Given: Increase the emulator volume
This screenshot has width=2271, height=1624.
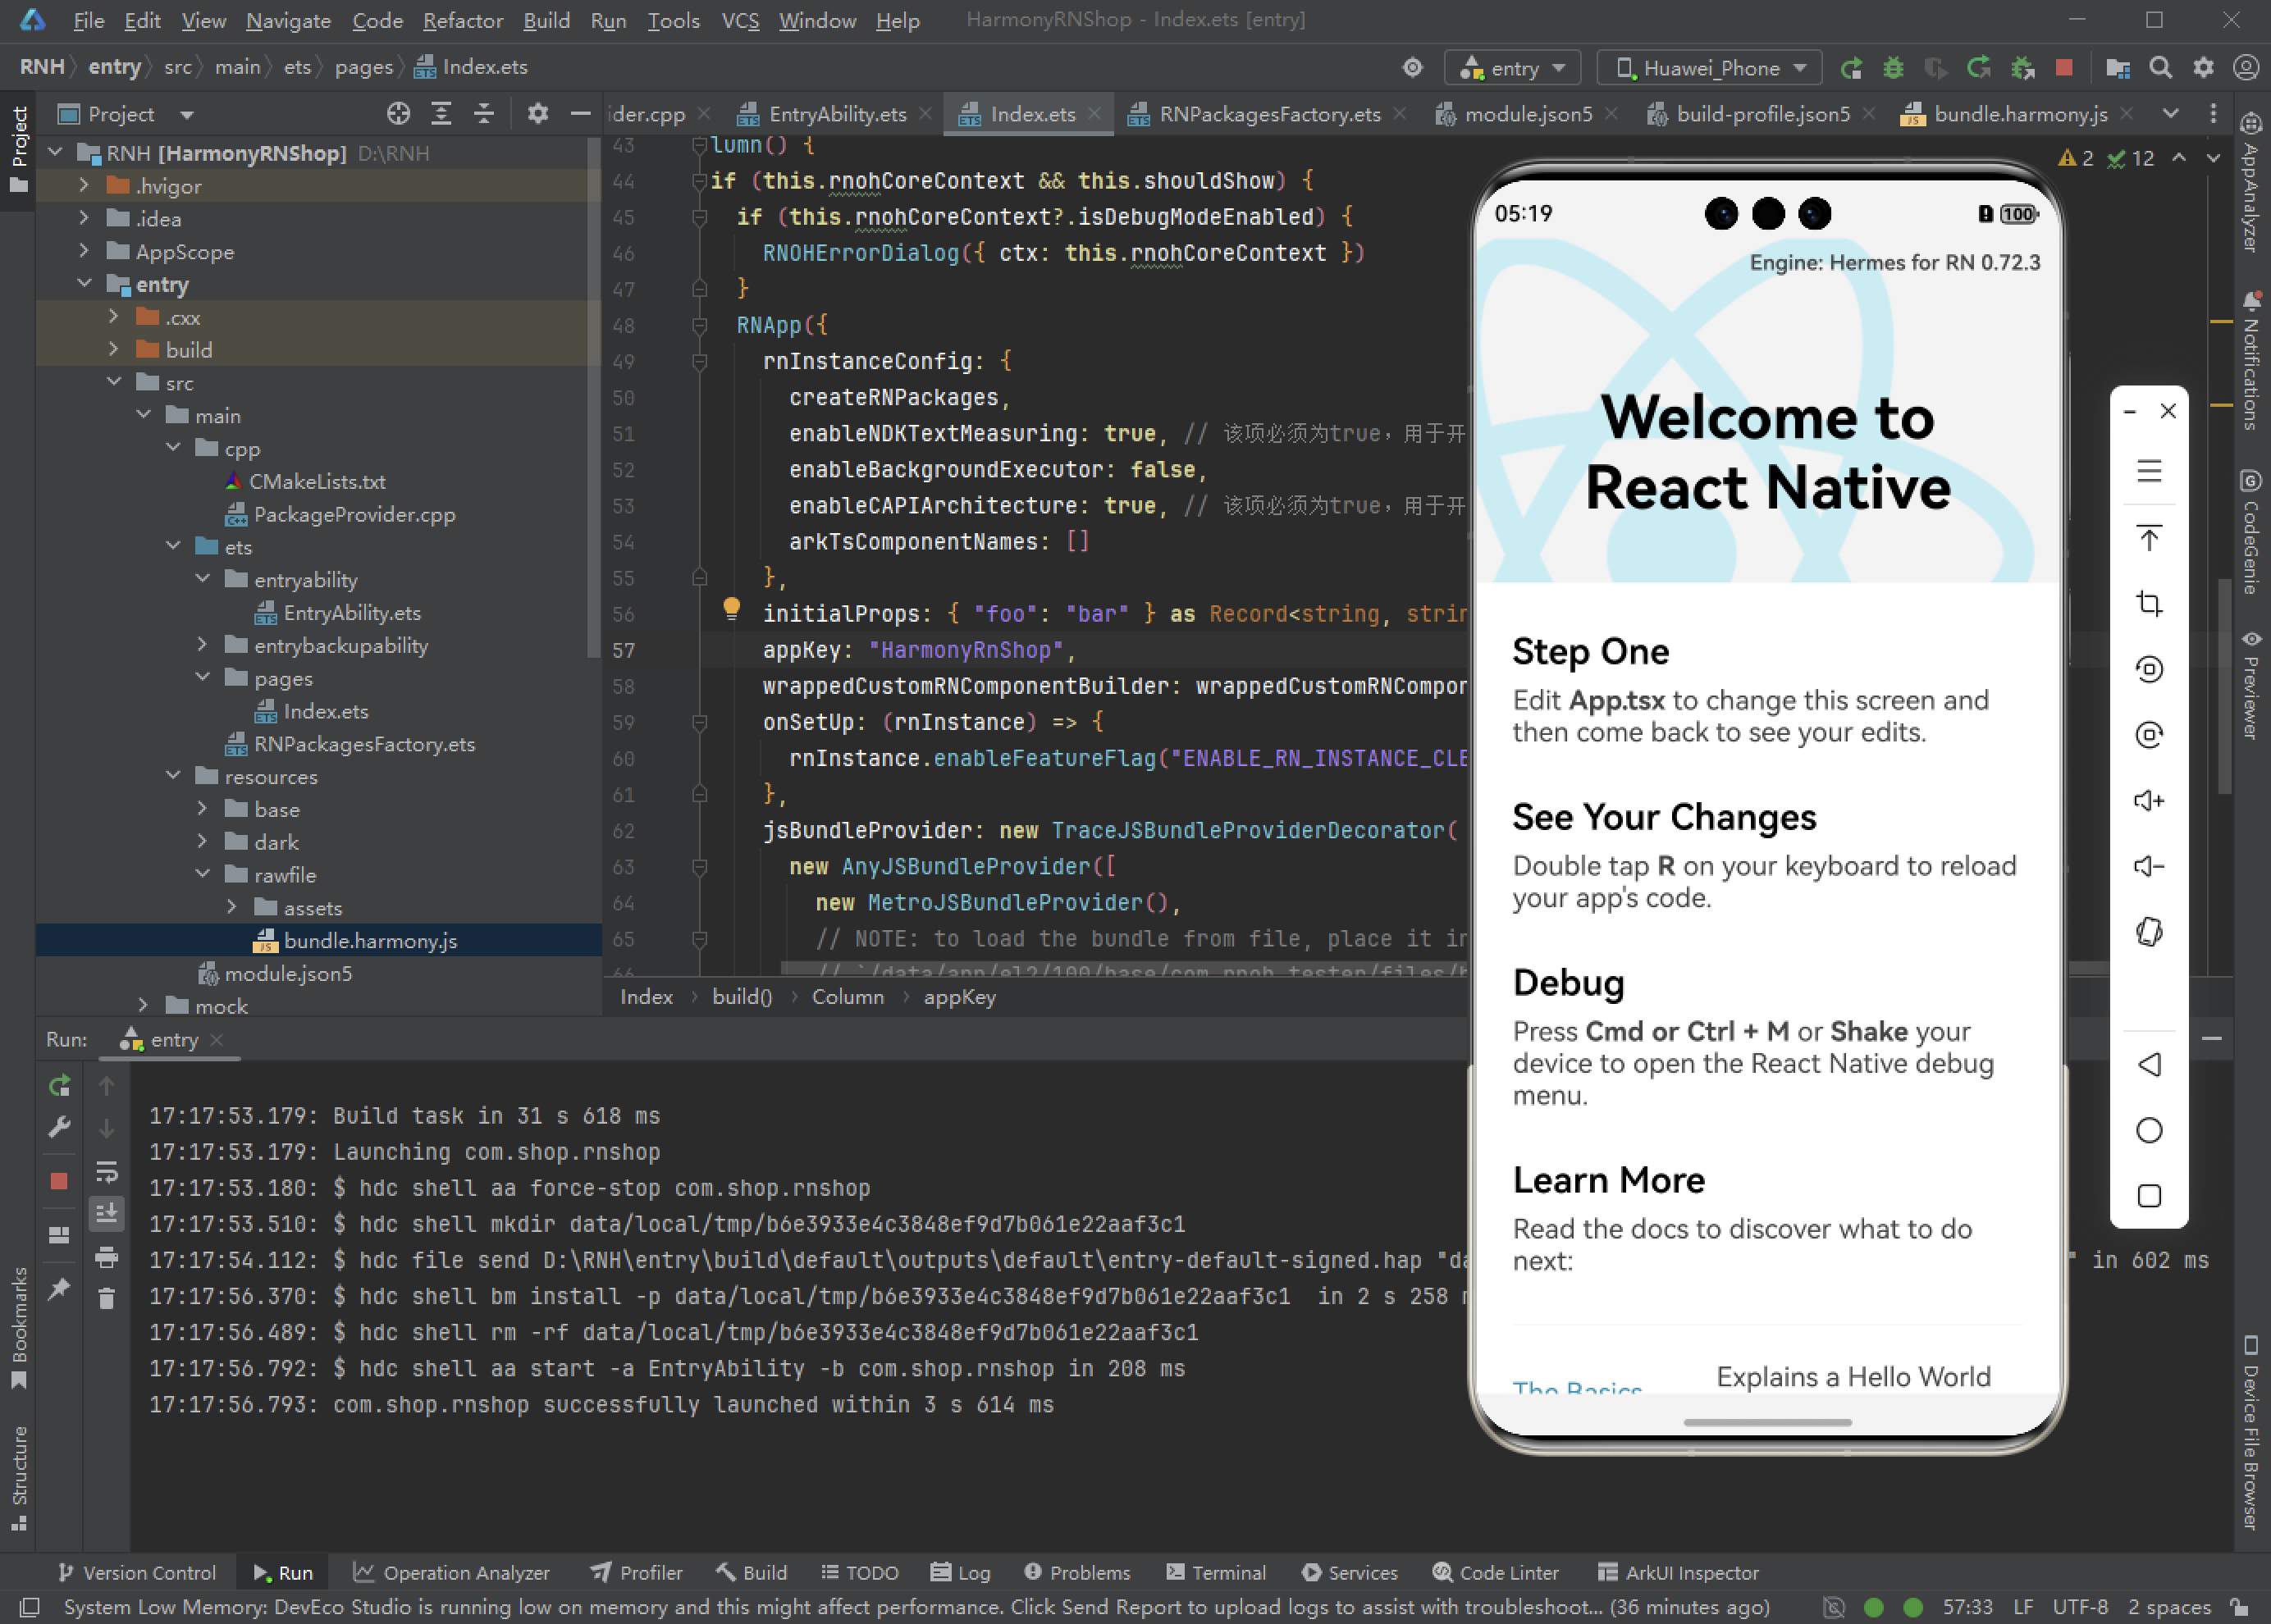Looking at the screenshot, I should coord(2148,801).
